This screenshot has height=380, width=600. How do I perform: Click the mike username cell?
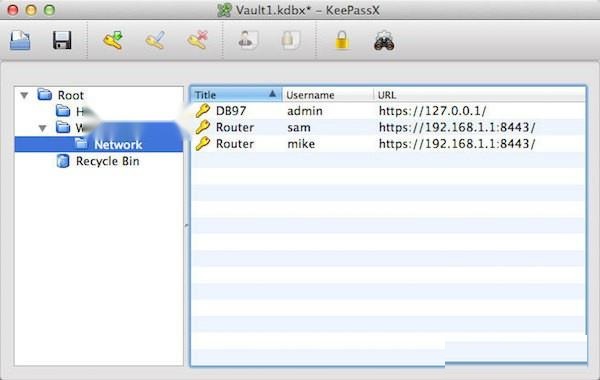click(x=301, y=144)
